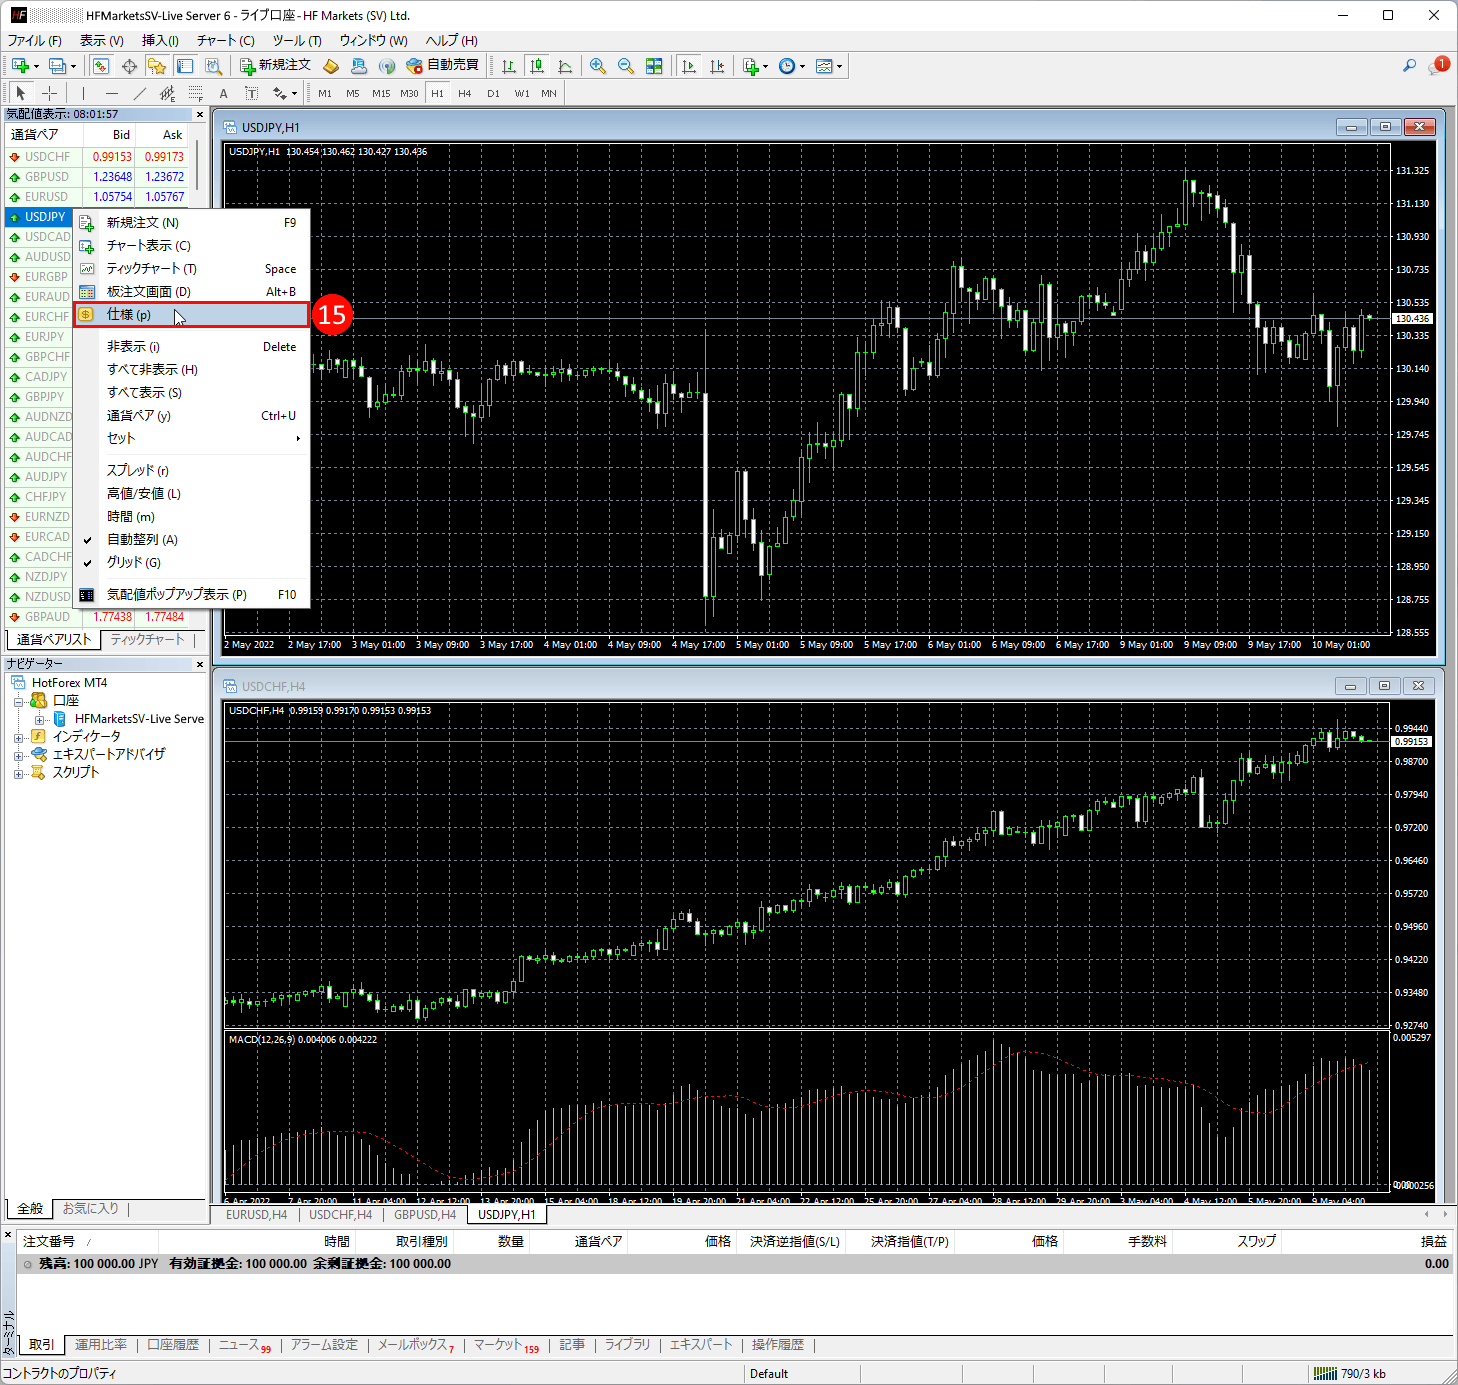The image size is (1458, 1385).
Task: Select the draw horizontal line tool
Action: [x=111, y=93]
